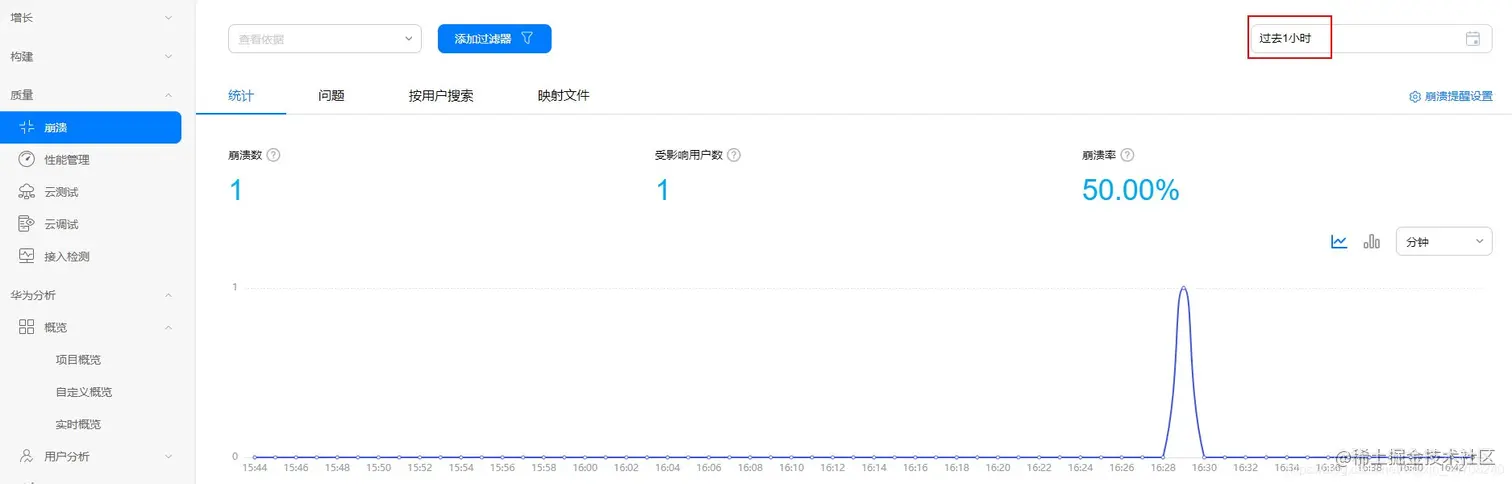Click the calendar icon in date field
This screenshot has width=1512, height=484.
[x=1472, y=39]
